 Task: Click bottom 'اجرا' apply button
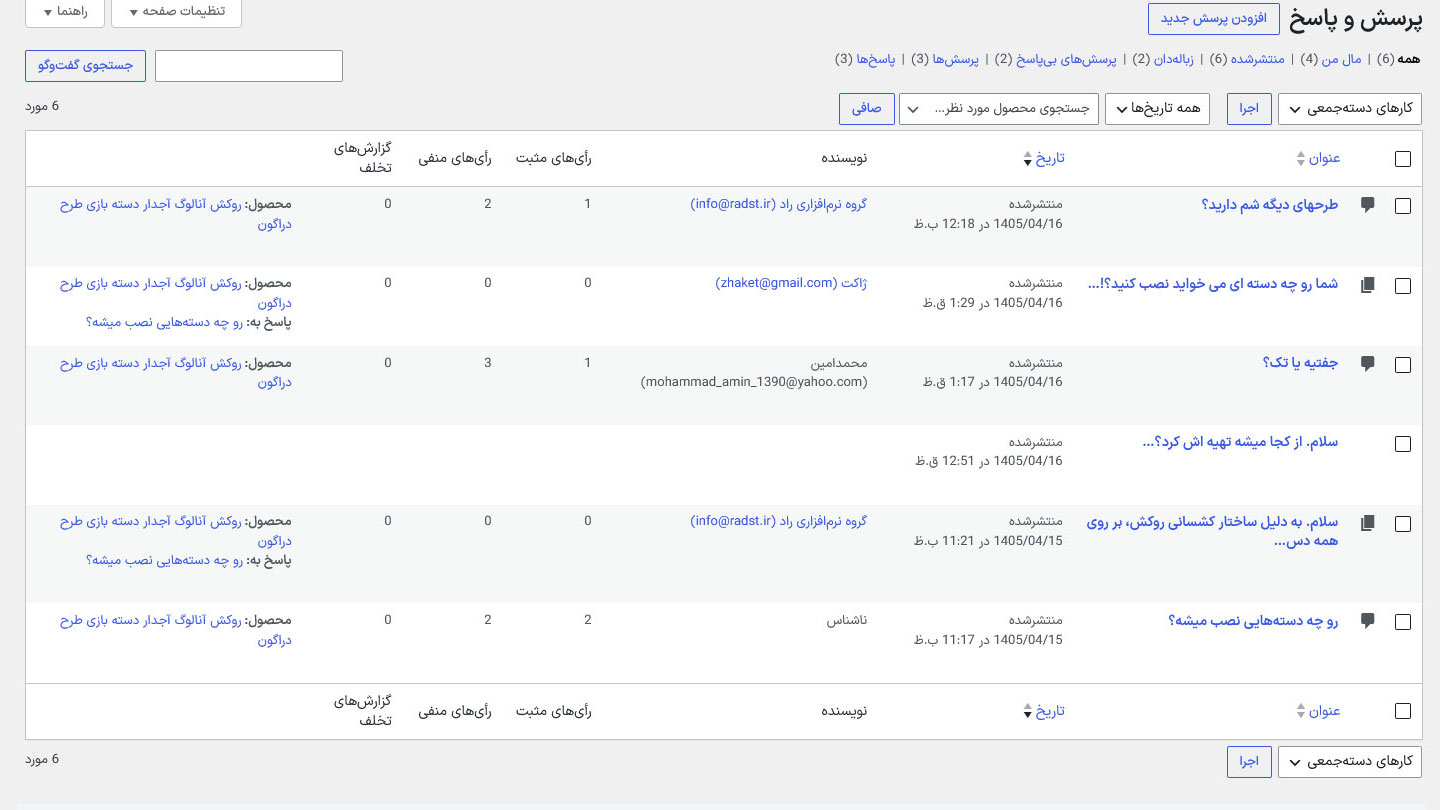coord(1249,762)
